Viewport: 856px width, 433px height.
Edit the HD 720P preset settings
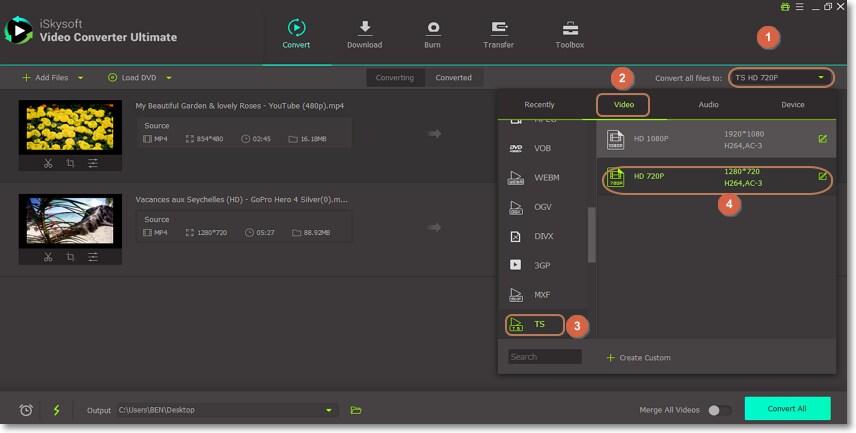[823, 176]
